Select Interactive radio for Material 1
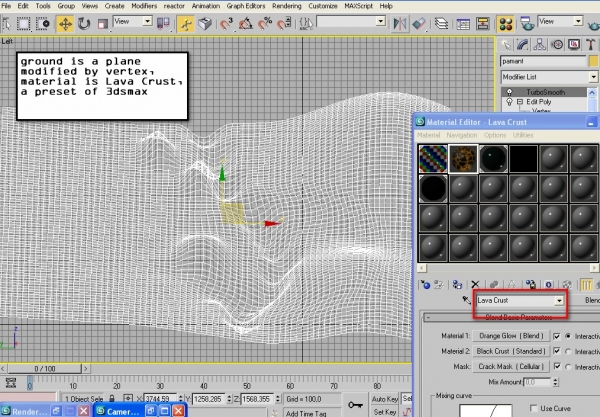This screenshot has width=600, height=417. [x=568, y=336]
